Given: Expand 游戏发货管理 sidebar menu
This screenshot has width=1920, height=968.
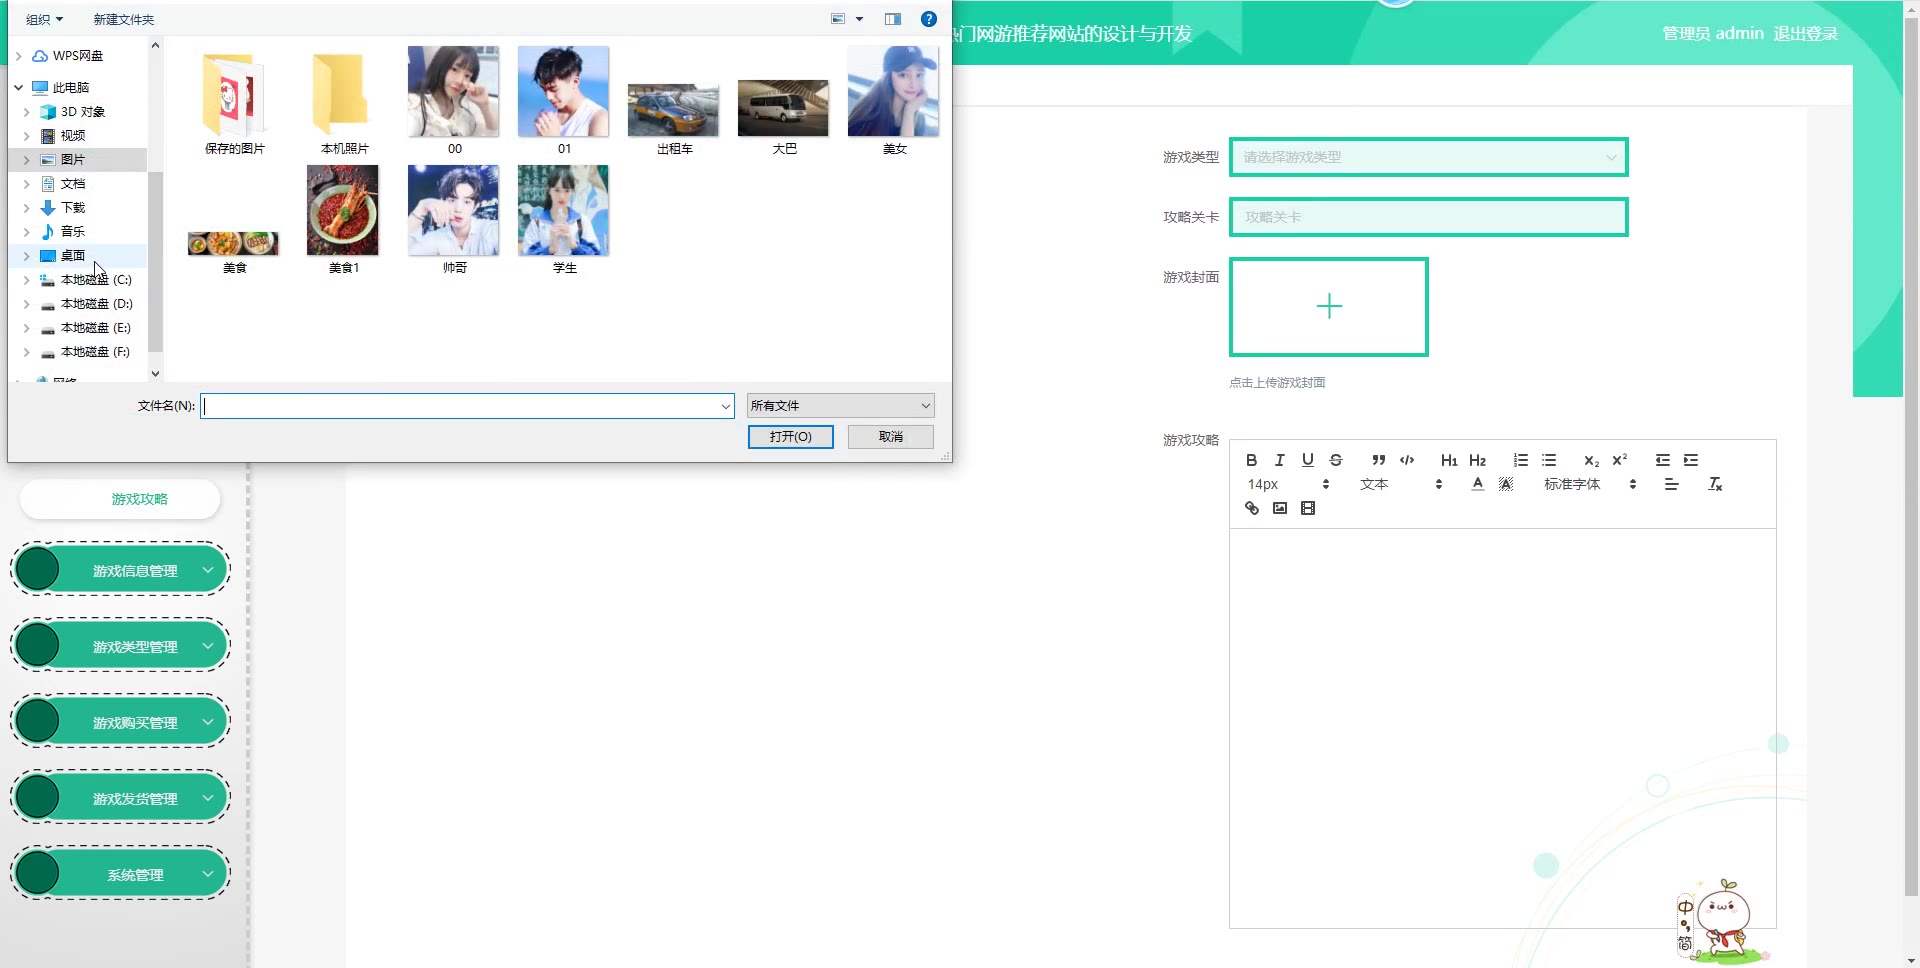Looking at the screenshot, I should click(121, 798).
